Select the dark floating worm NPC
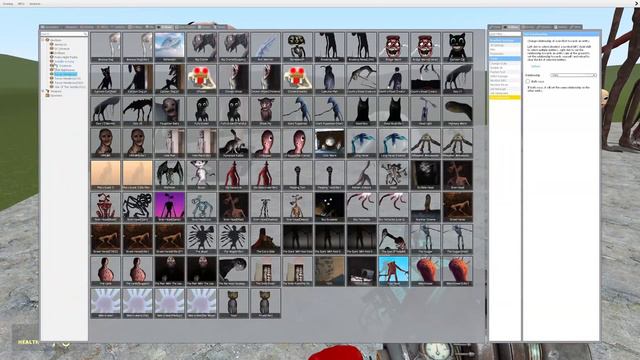 tap(457, 111)
